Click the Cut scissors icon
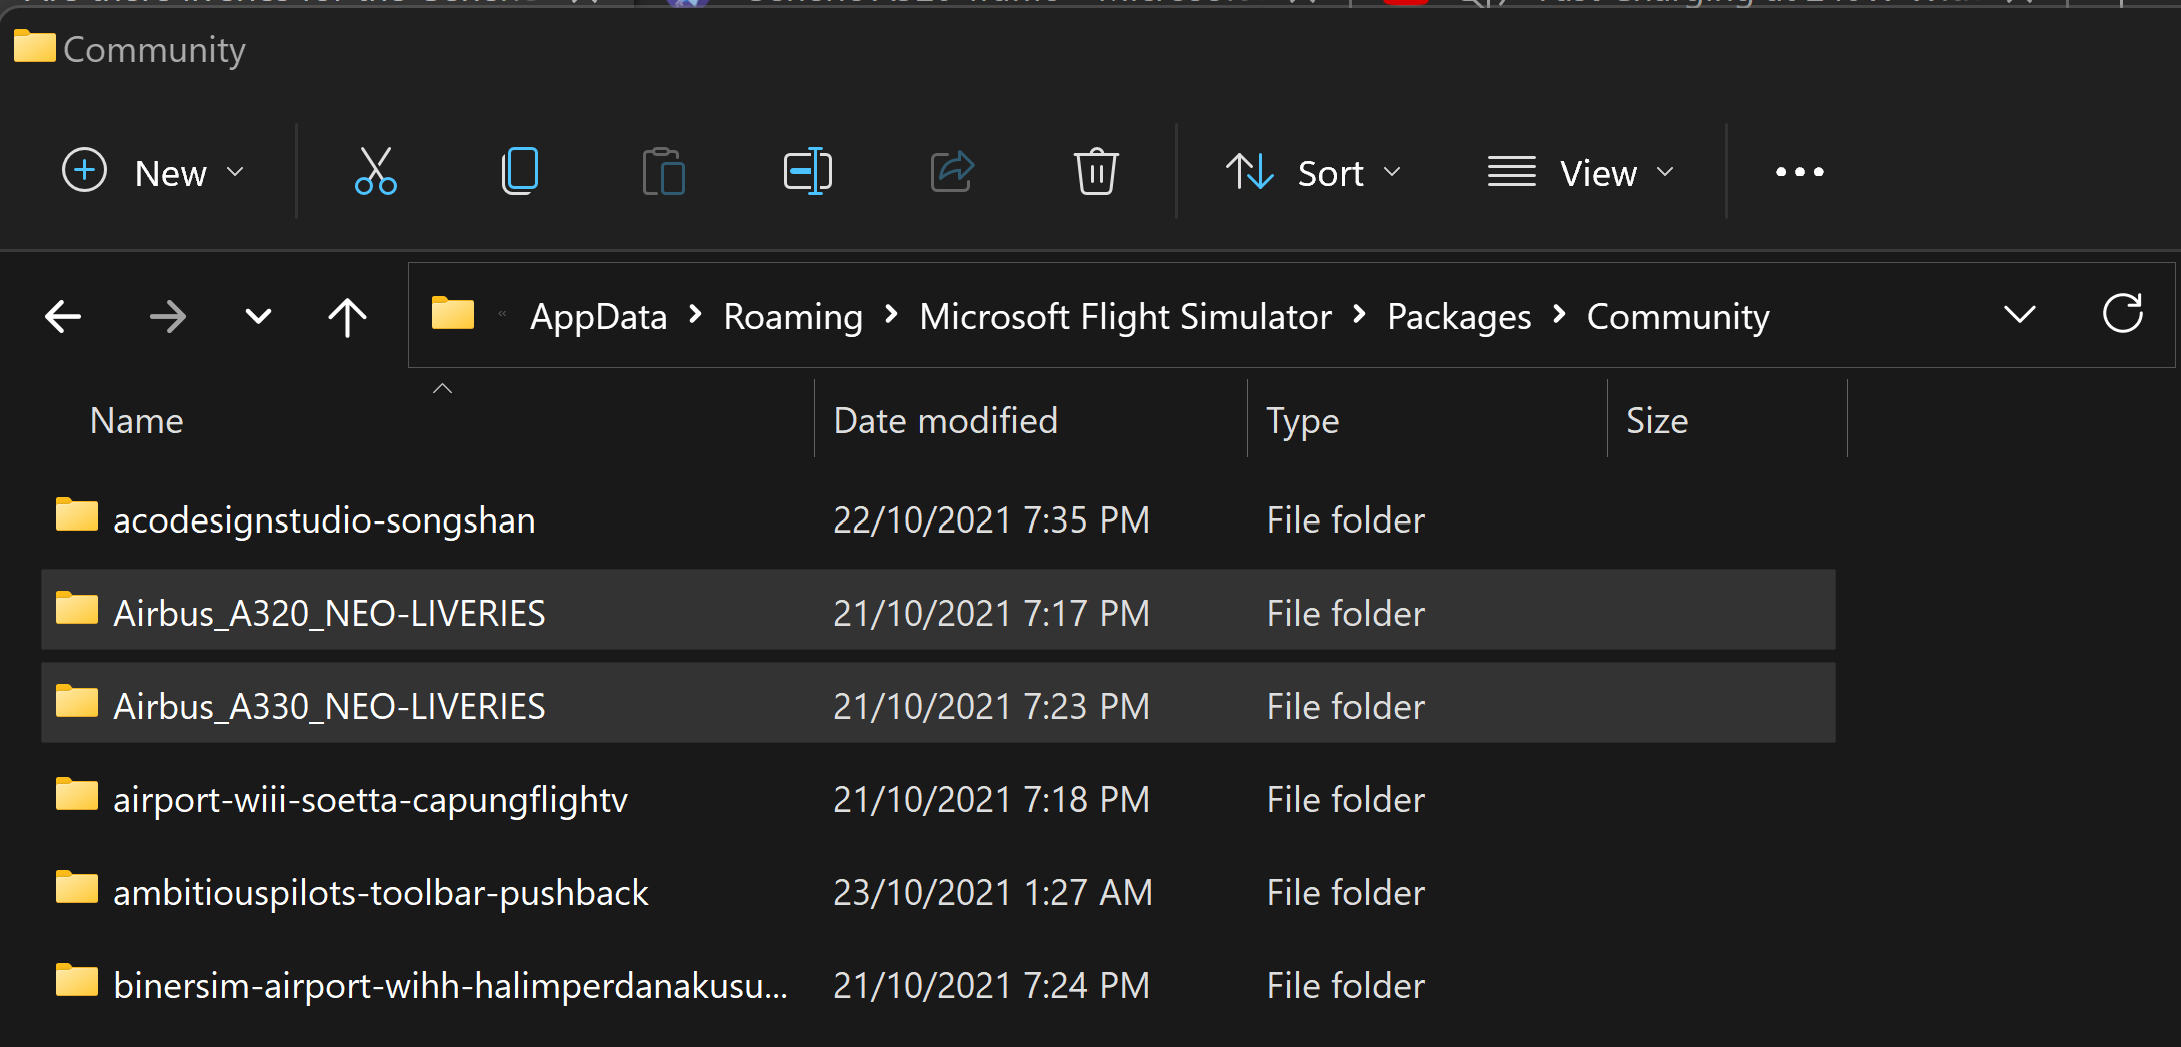The image size is (2181, 1047). (375, 172)
